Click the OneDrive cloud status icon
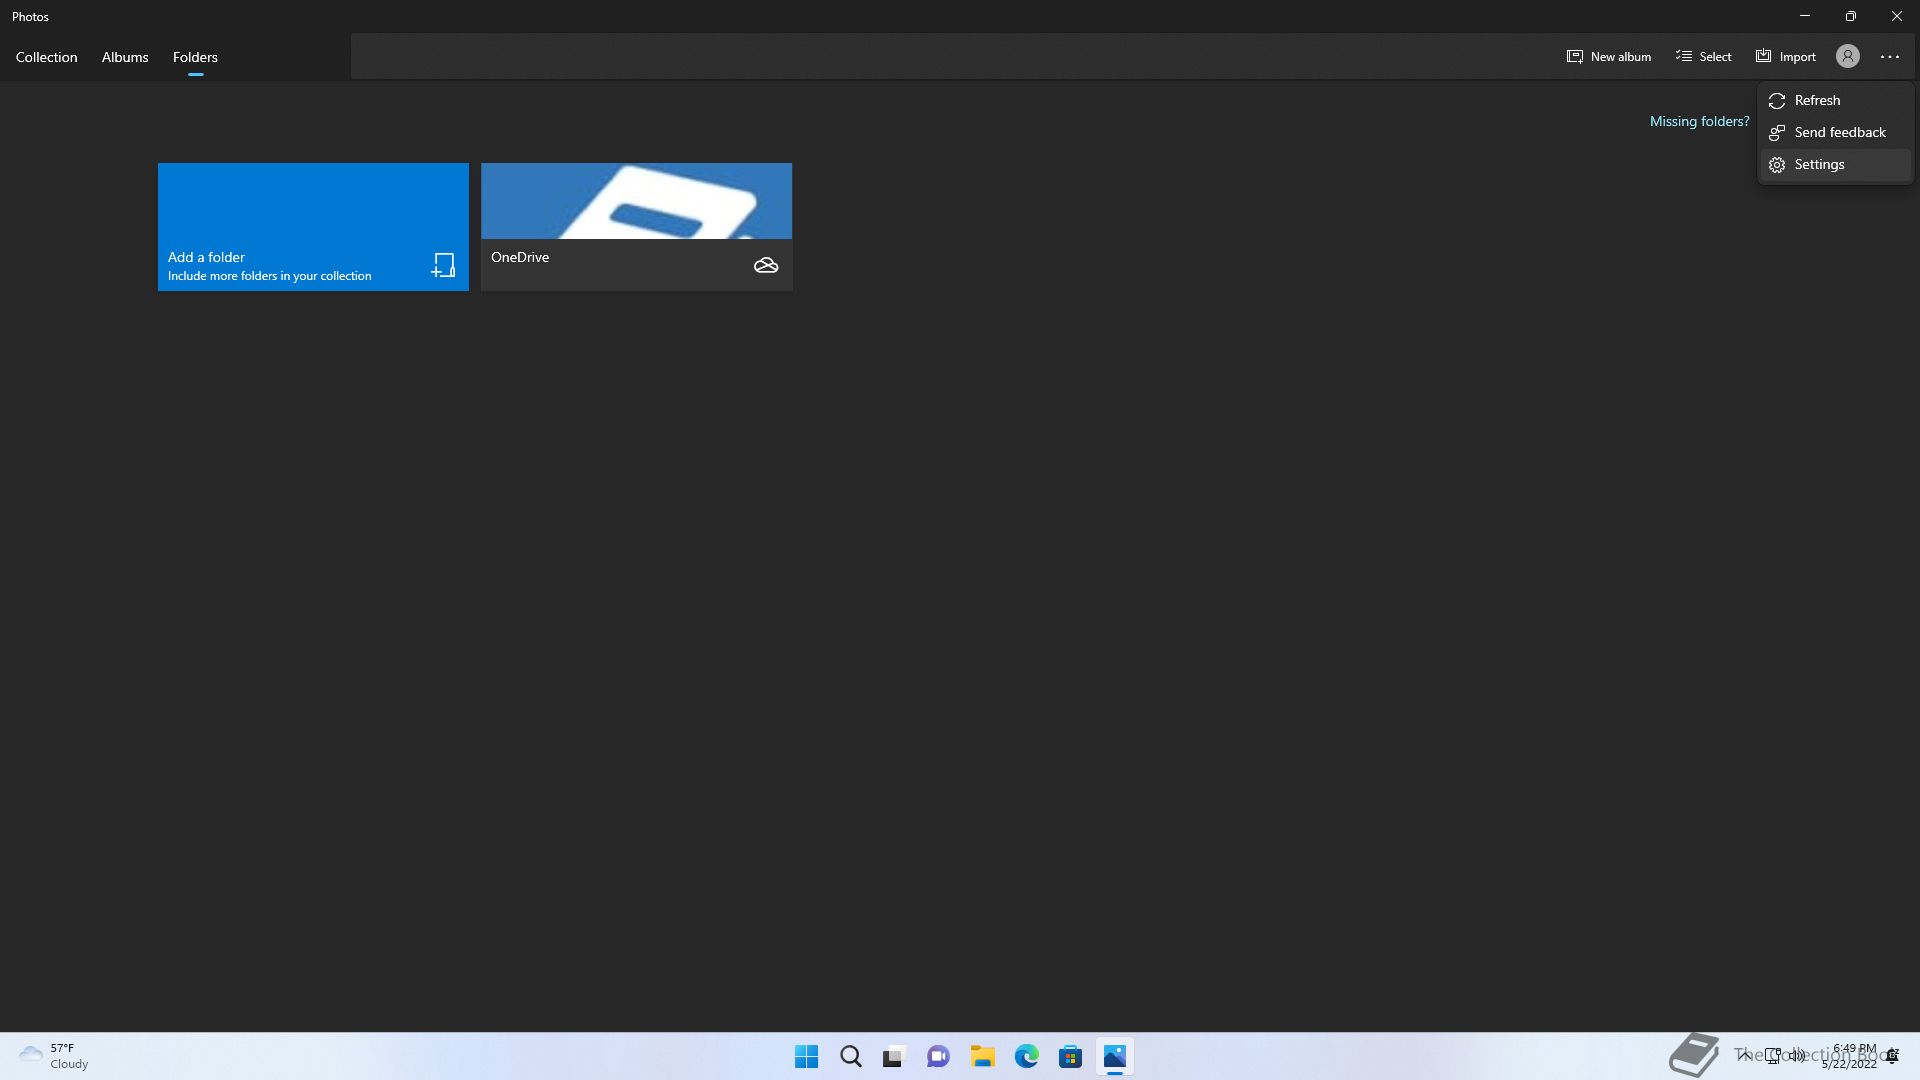This screenshot has height=1080, width=1920. [765, 265]
